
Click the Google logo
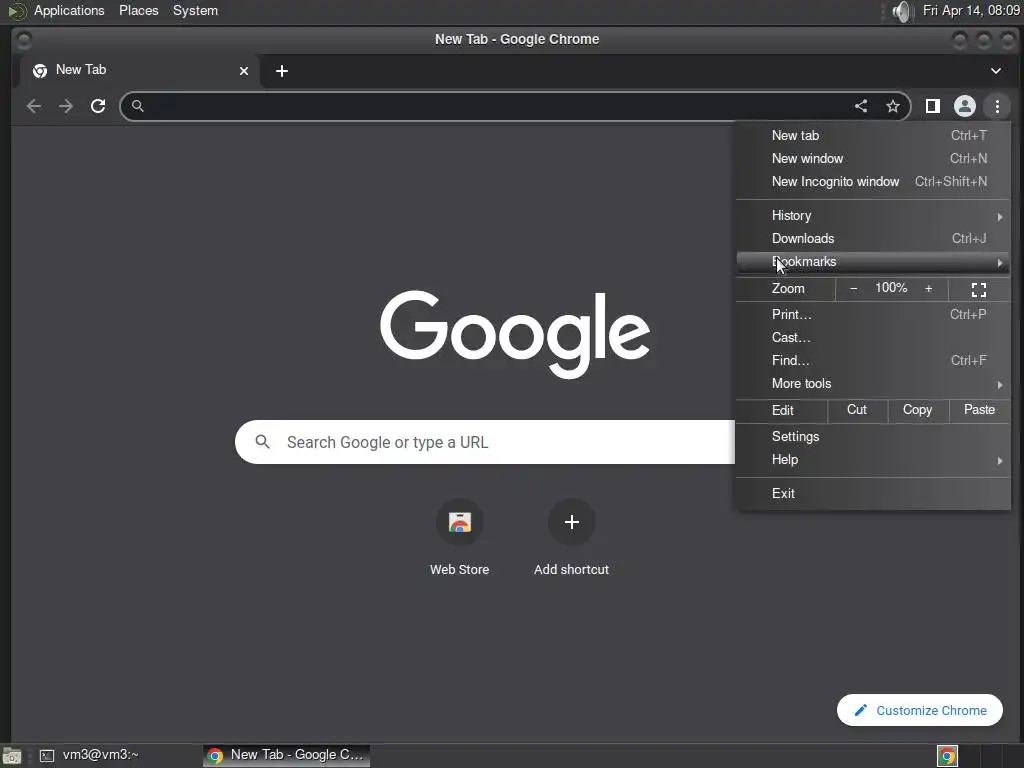pos(515,334)
